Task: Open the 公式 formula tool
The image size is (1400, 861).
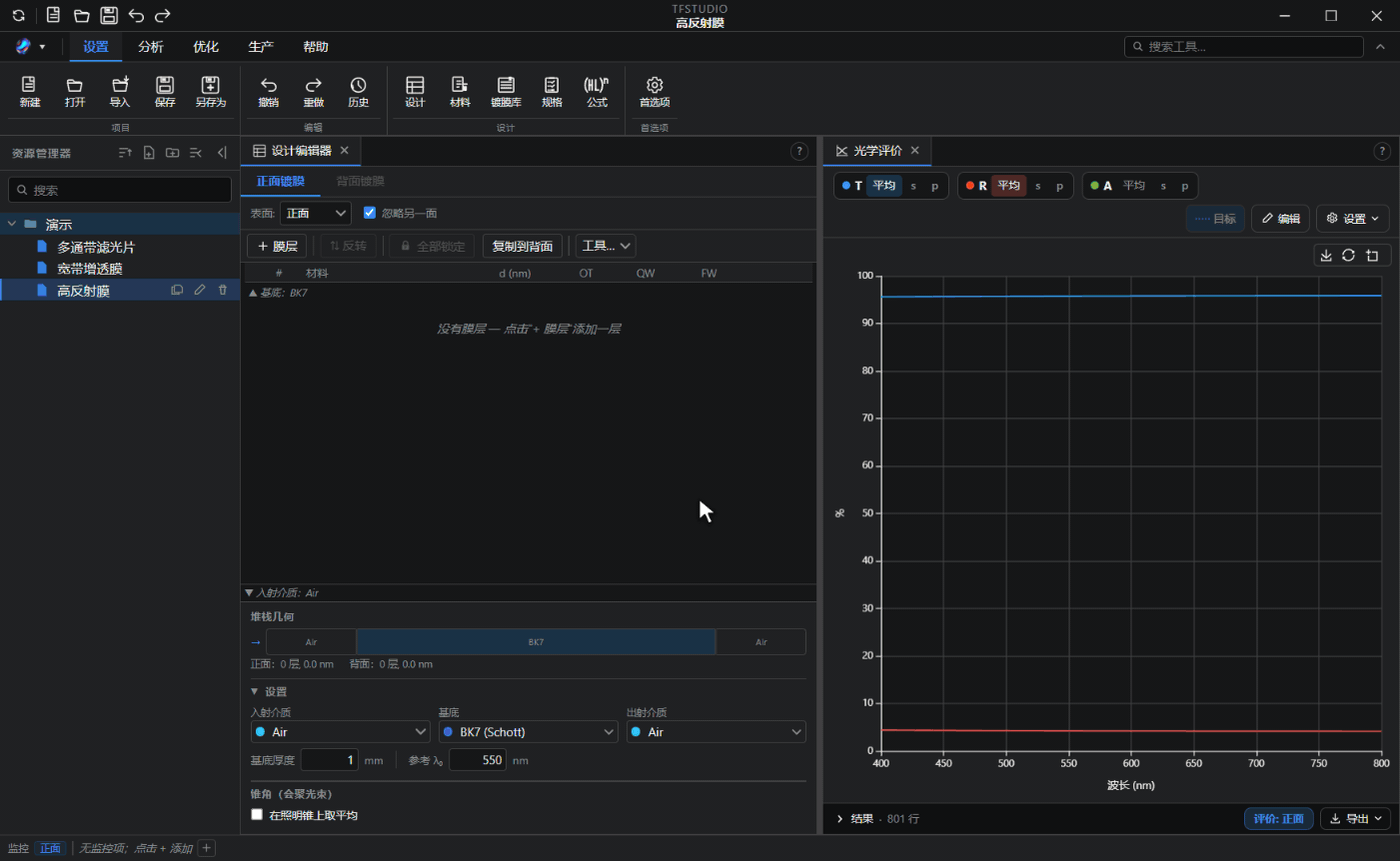Action: pyautogui.click(x=597, y=92)
